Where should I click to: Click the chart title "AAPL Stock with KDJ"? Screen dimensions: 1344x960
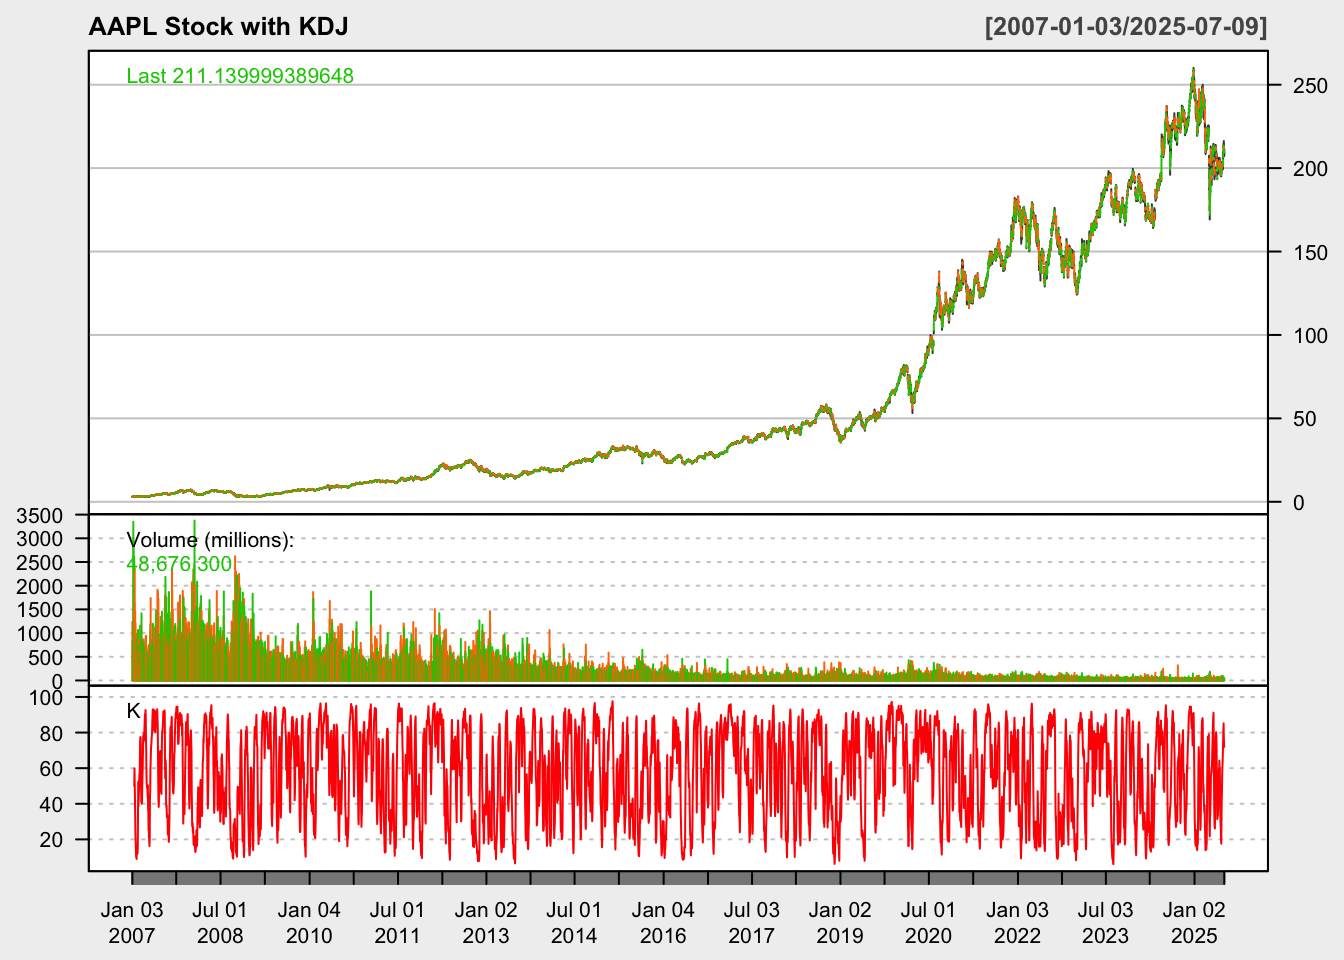pos(218,26)
